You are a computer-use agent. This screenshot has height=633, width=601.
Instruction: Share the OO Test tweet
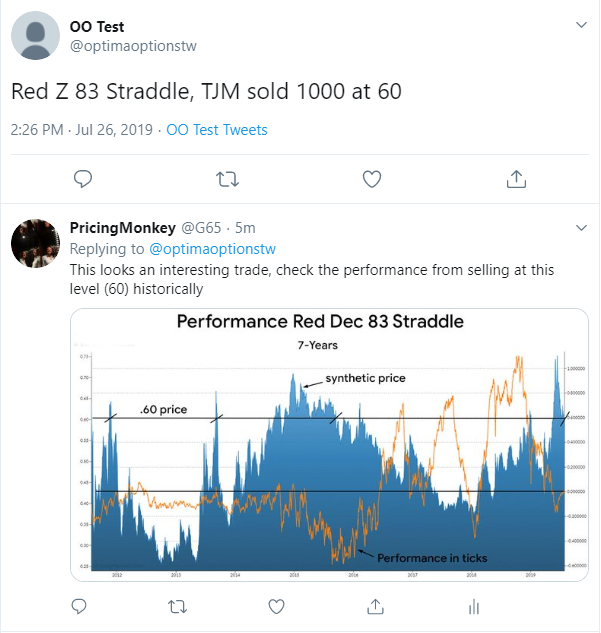click(516, 179)
